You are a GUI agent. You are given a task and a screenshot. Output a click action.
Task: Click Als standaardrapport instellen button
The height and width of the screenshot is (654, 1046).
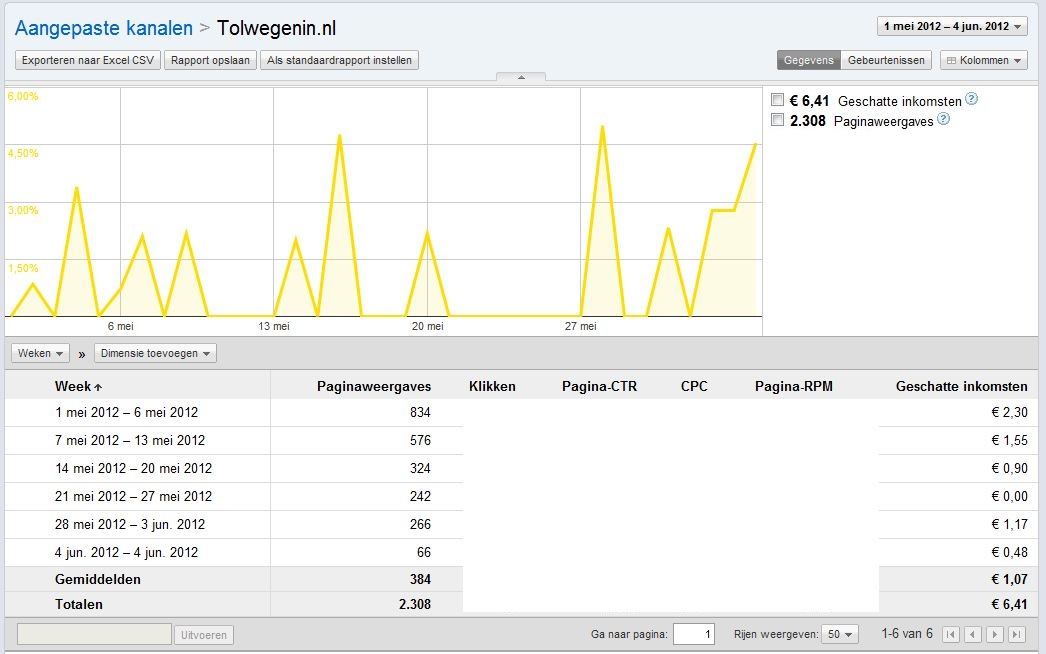tap(340, 60)
